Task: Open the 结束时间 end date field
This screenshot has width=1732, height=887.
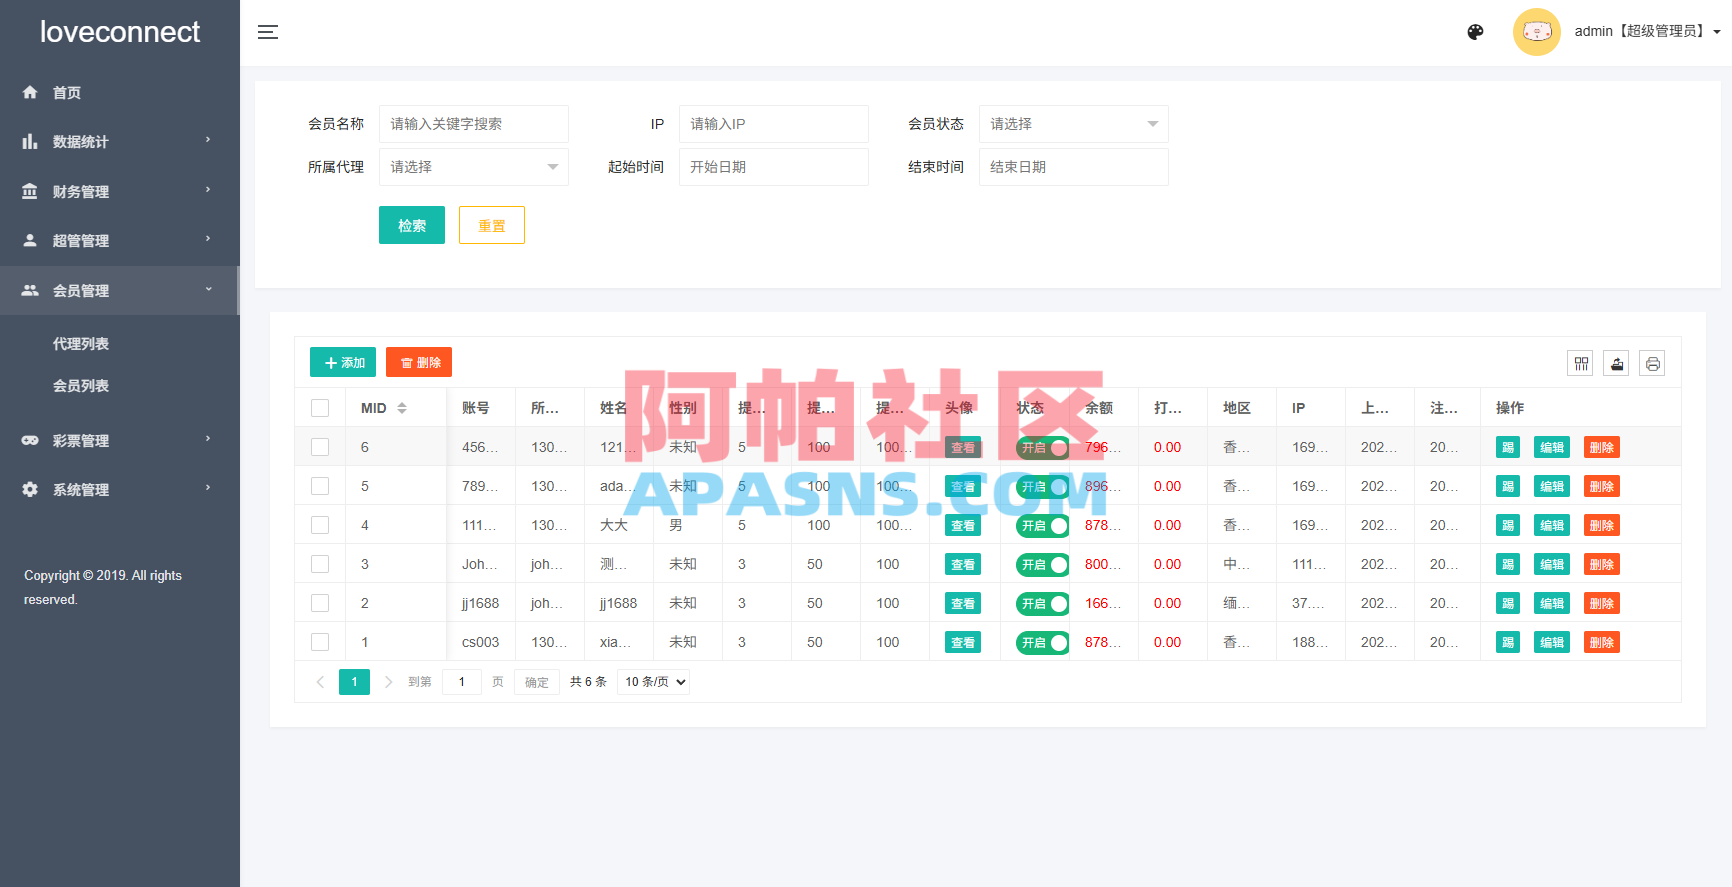Action: pos(1073,167)
